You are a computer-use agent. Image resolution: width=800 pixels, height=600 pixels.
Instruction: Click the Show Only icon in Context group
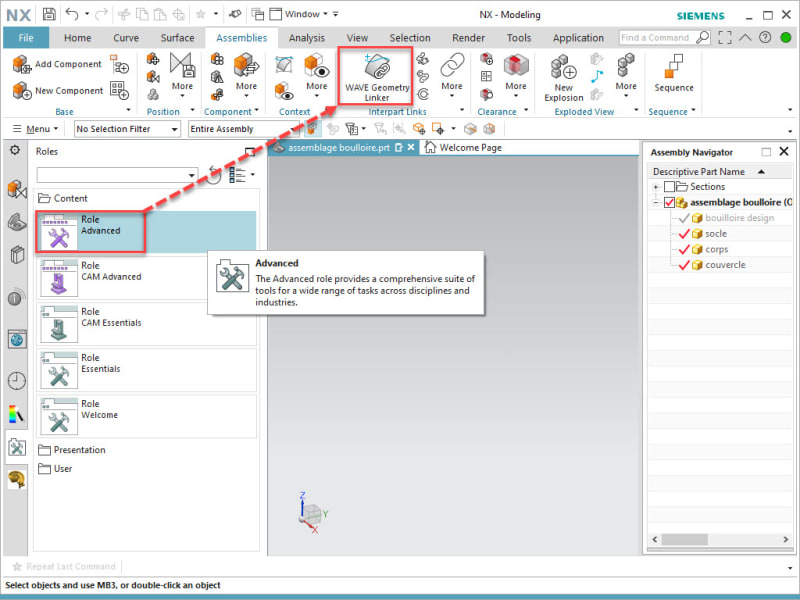click(284, 92)
